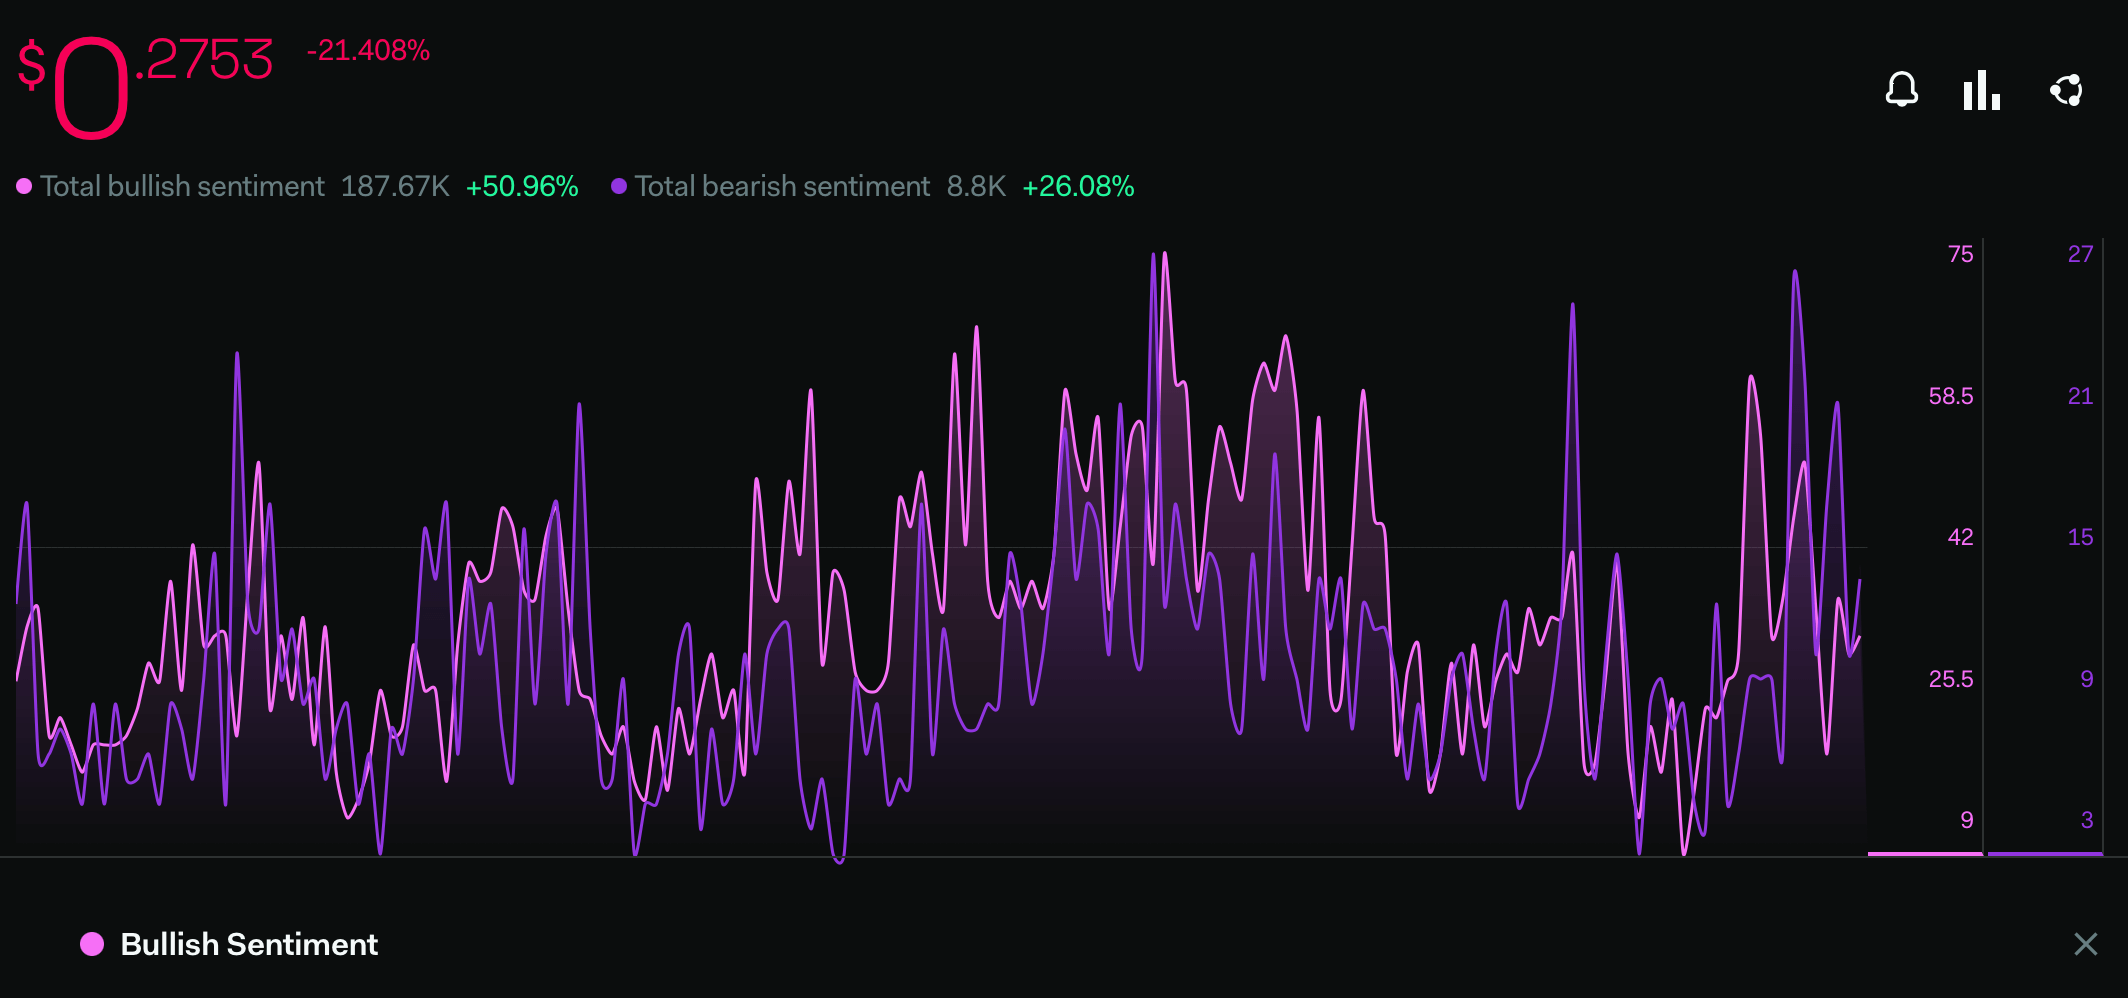2128x998 pixels.
Task: Click the pink bar under bullish axis
Action: coord(1925,853)
